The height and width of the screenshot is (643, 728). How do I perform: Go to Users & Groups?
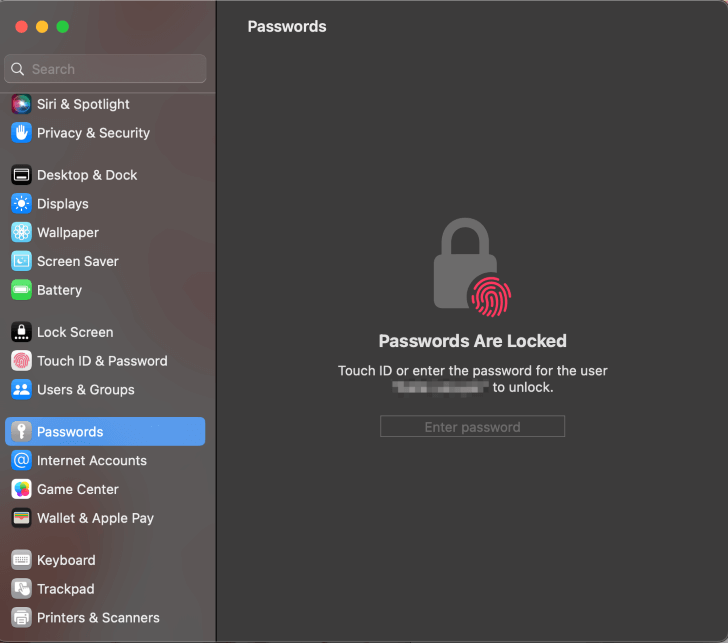click(x=85, y=390)
